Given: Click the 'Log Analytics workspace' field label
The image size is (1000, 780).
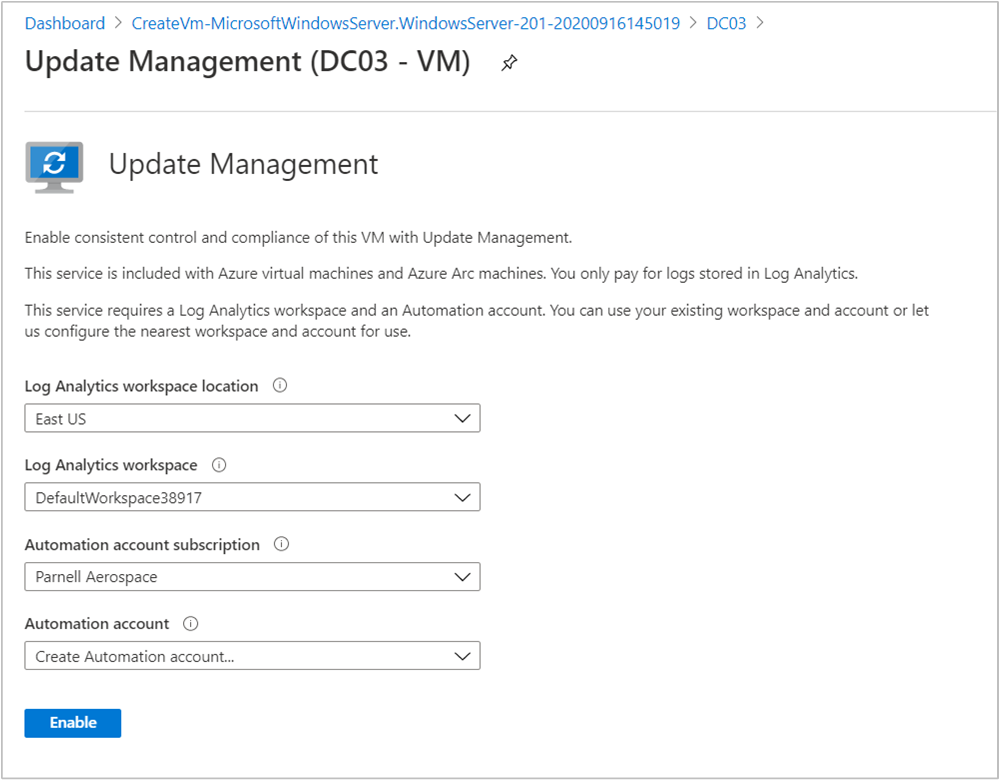Looking at the screenshot, I should point(111,466).
